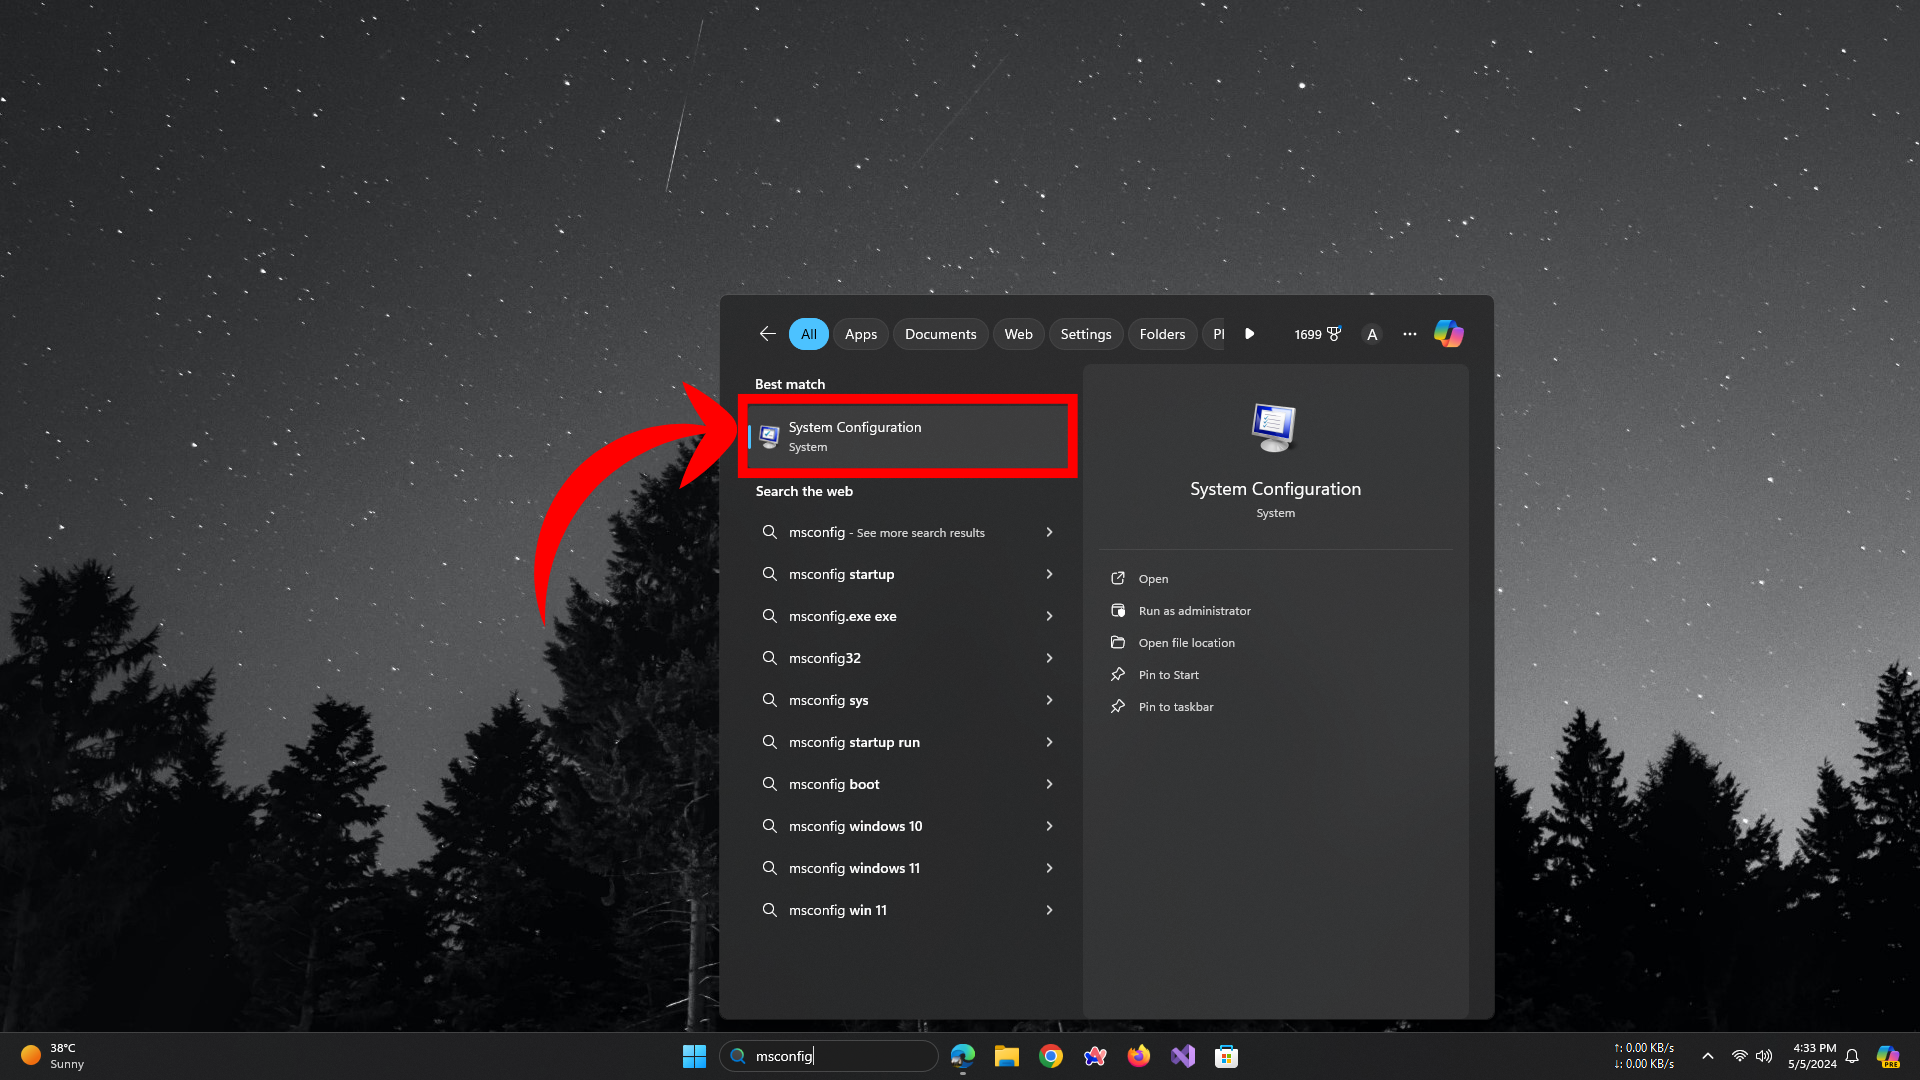Click the back arrow in search panel
Image resolution: width=1920 pixels, height=1080 pixels.
tap(767, 334)
